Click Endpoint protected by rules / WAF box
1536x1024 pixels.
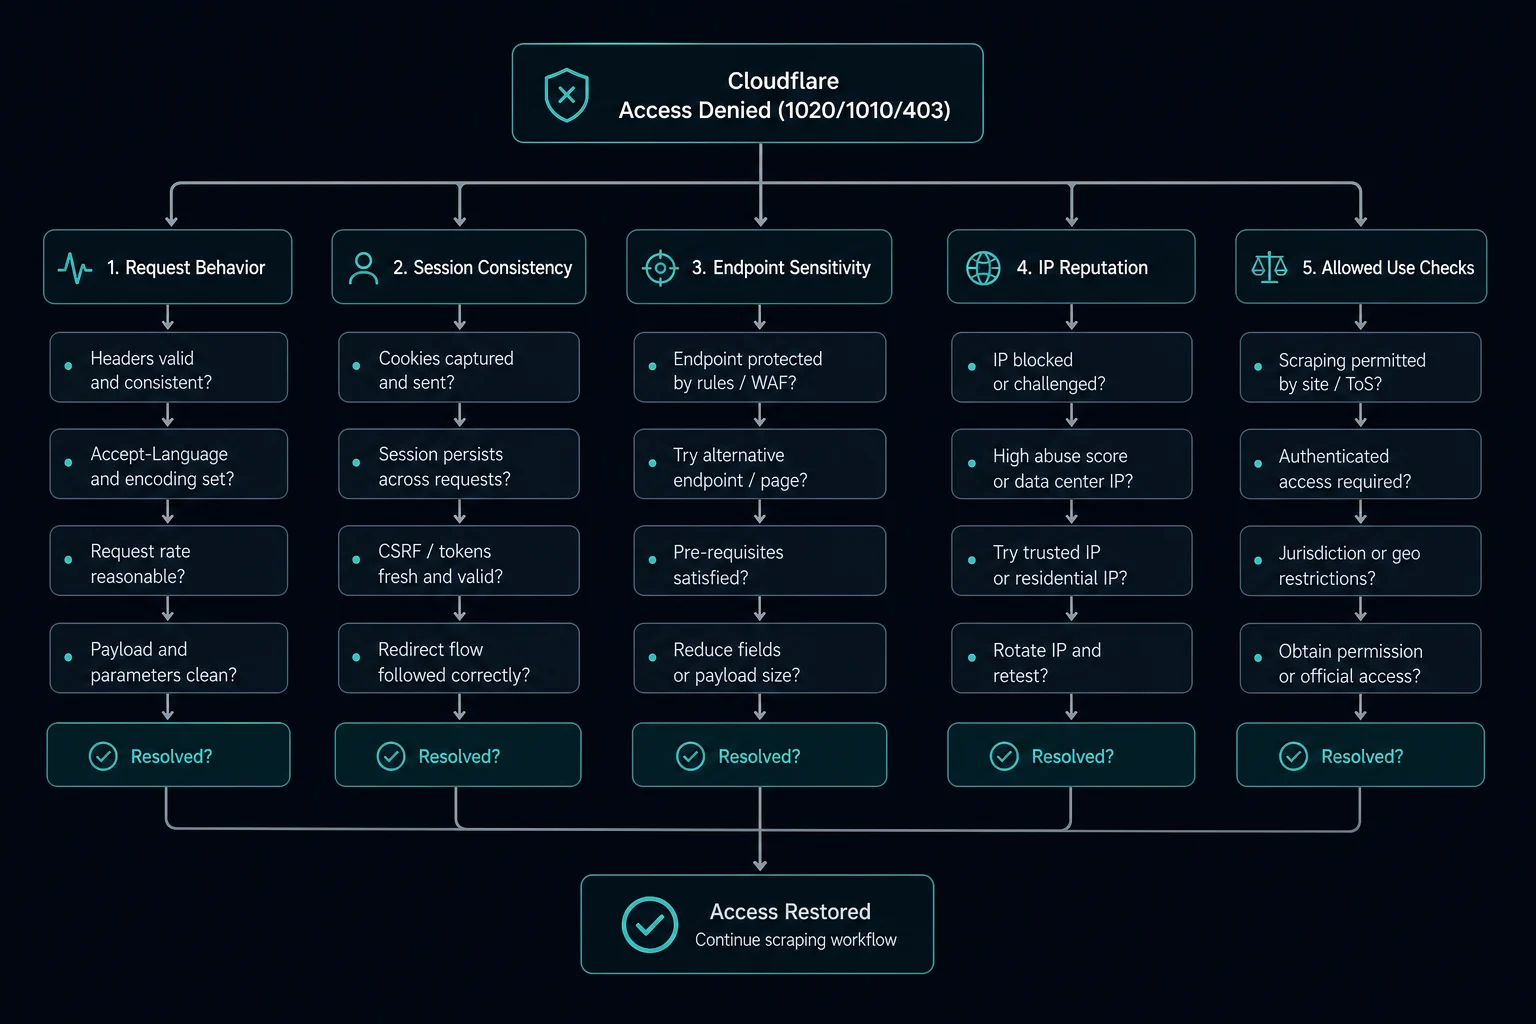pos(760,368)
